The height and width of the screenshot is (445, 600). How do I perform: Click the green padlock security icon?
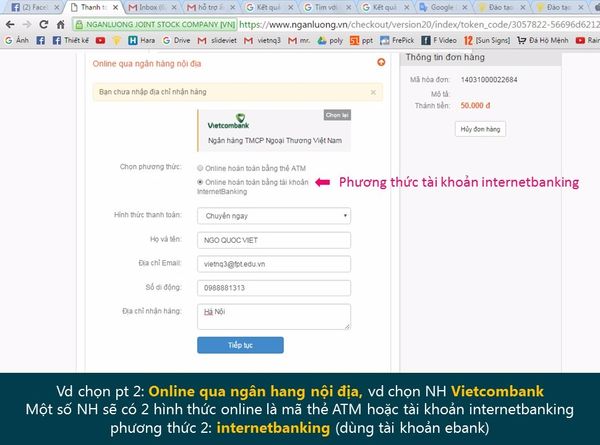pos(79,25)
